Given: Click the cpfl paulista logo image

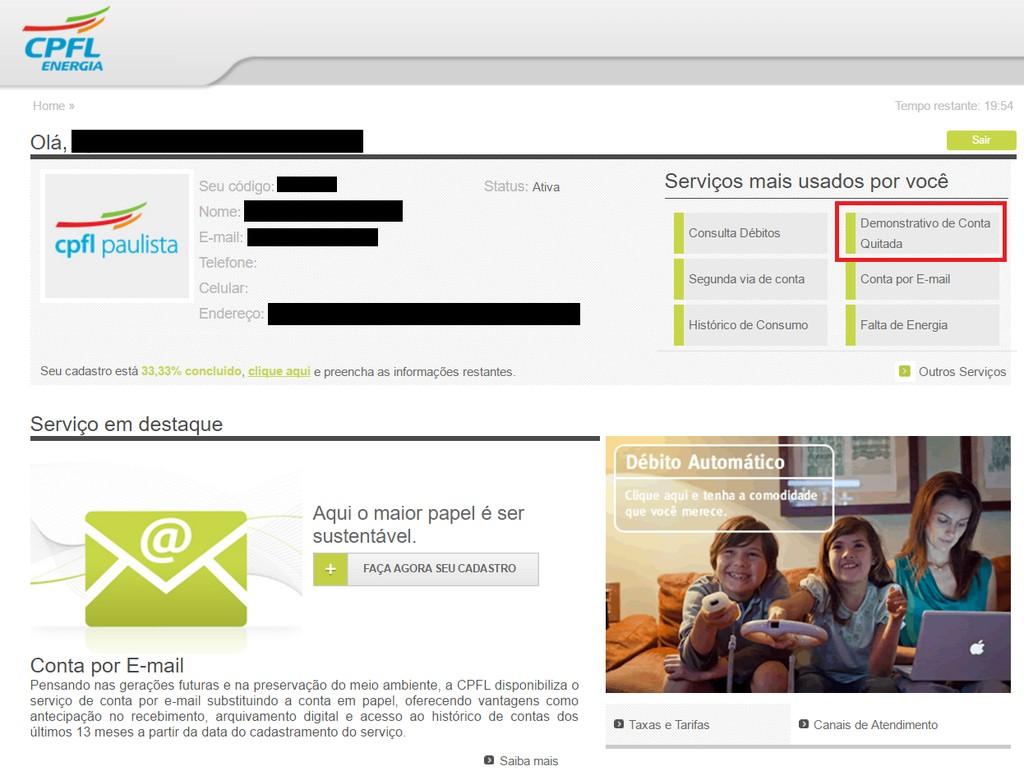Looking at the screenshot, I should pyautogui.click(x=116, y=236).
